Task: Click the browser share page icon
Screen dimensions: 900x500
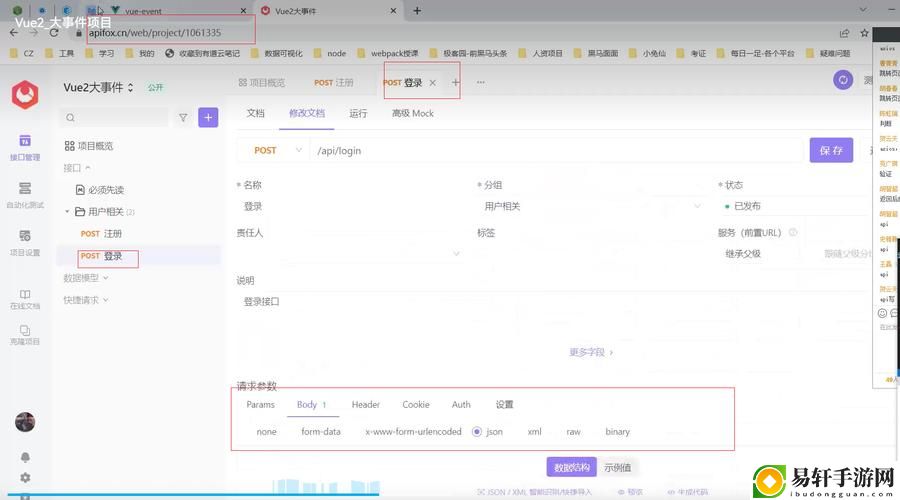Action: (844, 33)
